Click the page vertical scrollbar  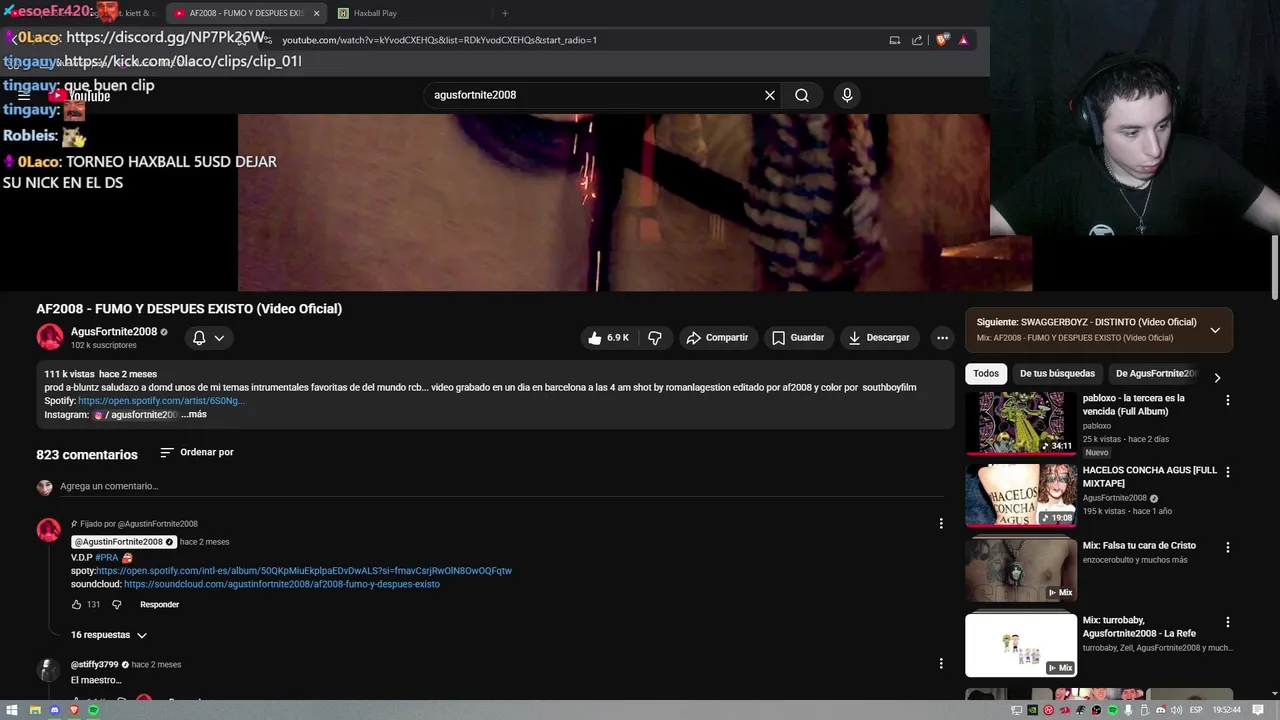pos(1275,266)
